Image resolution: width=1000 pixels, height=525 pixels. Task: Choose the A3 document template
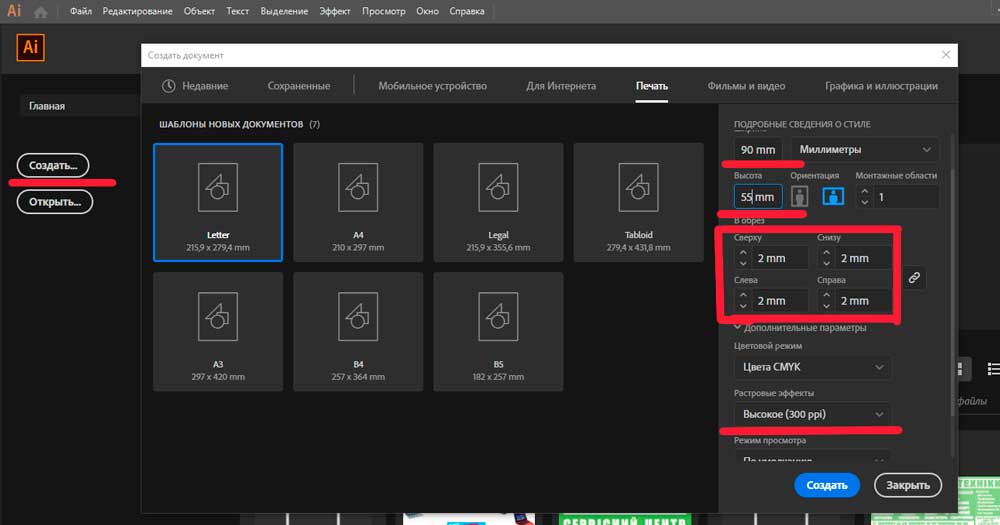click(218, 332)
